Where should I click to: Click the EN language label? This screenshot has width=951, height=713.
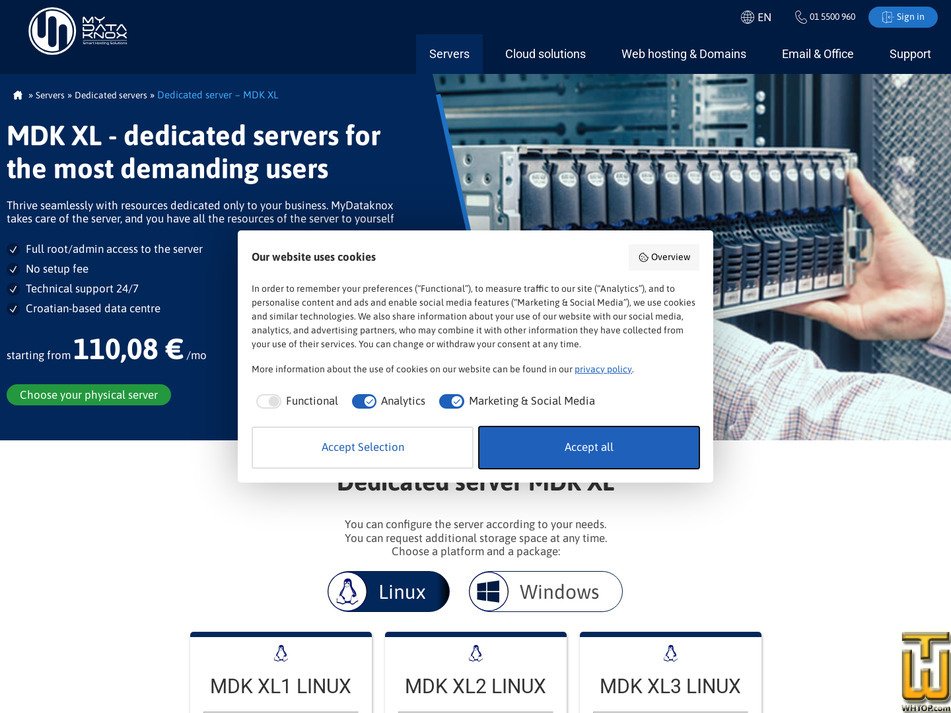point(764,17)
